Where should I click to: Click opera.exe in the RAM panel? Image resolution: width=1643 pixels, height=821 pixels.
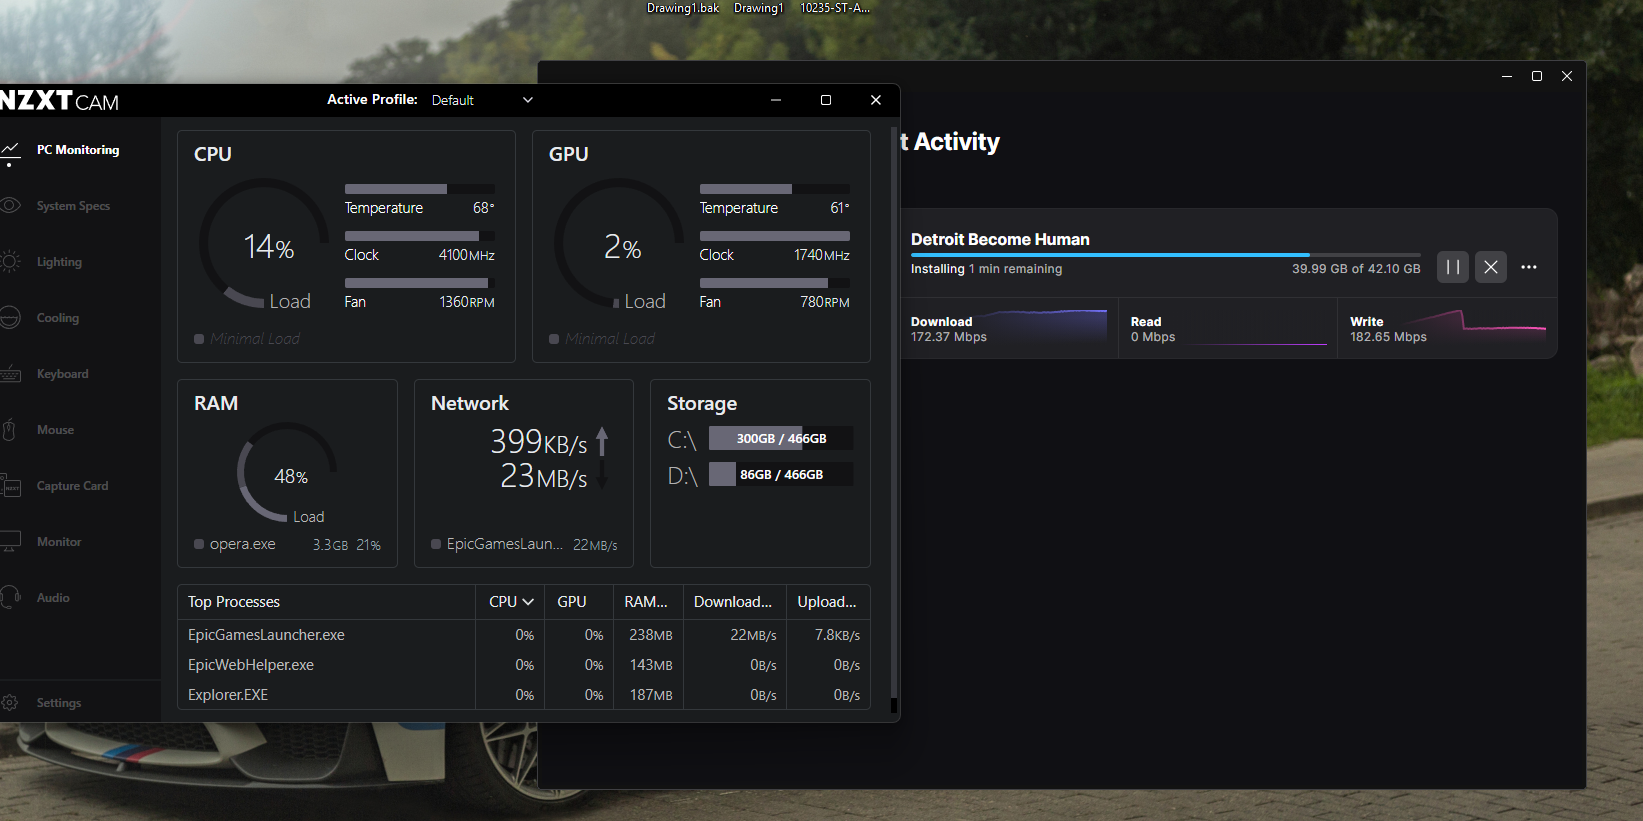[x=242, y=544]
